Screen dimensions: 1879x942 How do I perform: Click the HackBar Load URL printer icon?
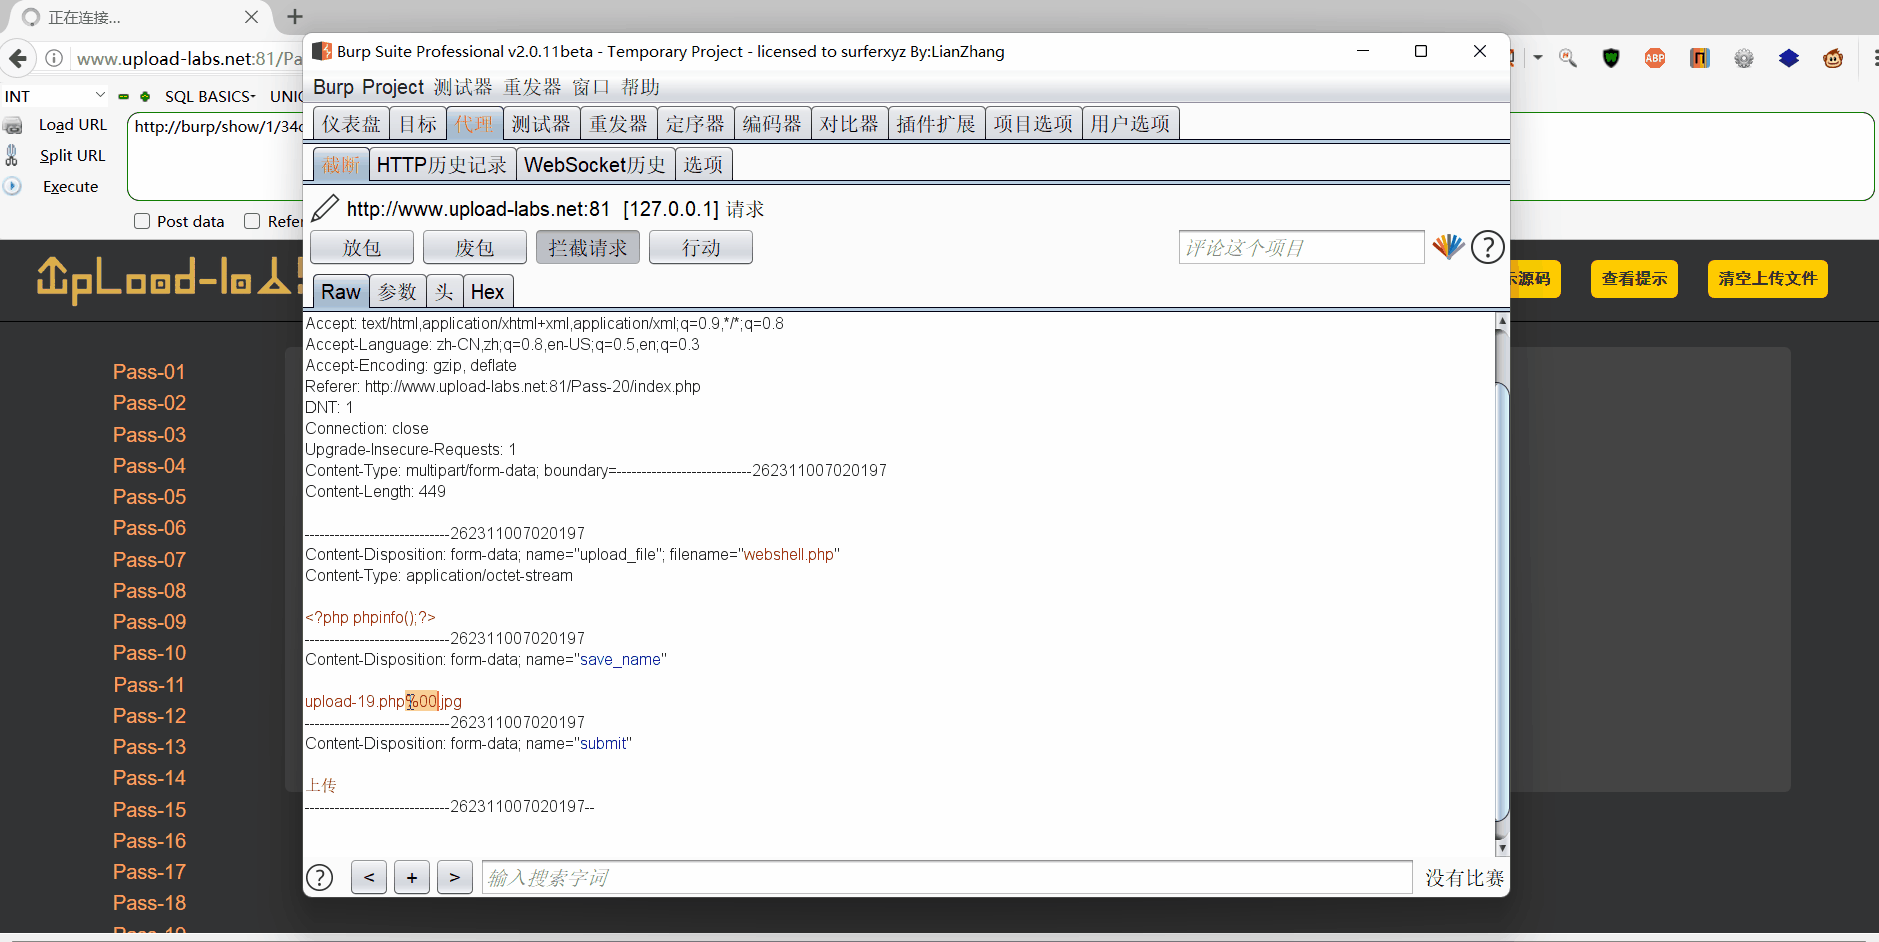13,125
